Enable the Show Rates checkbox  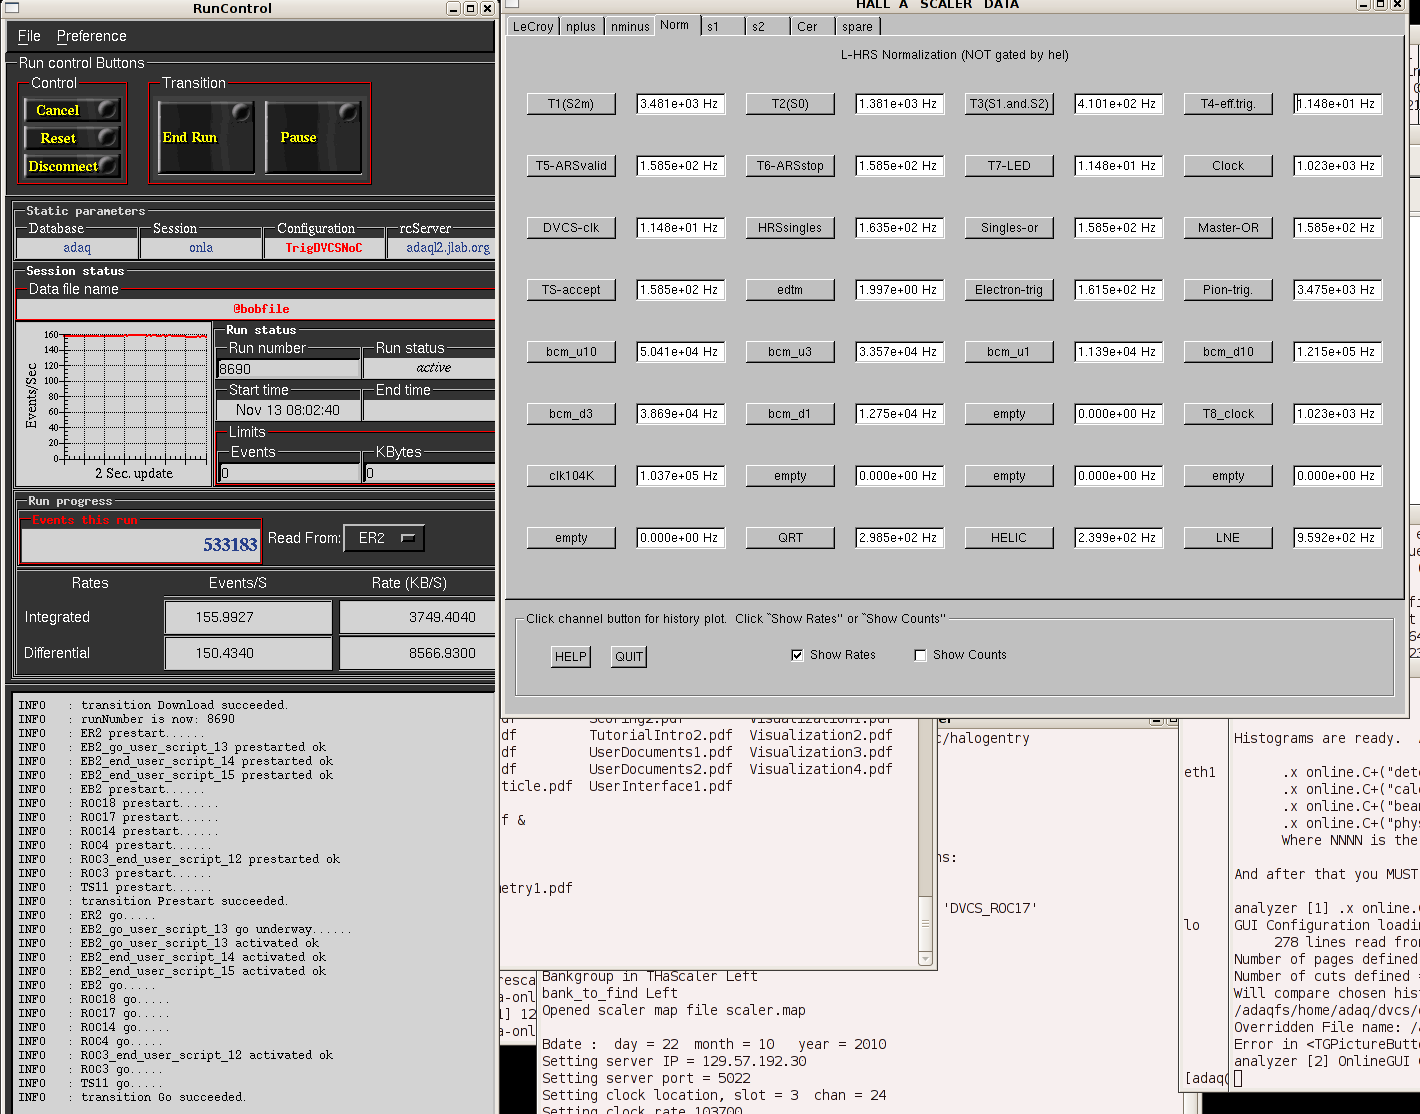pyautogui.click(x=797, y=655)
